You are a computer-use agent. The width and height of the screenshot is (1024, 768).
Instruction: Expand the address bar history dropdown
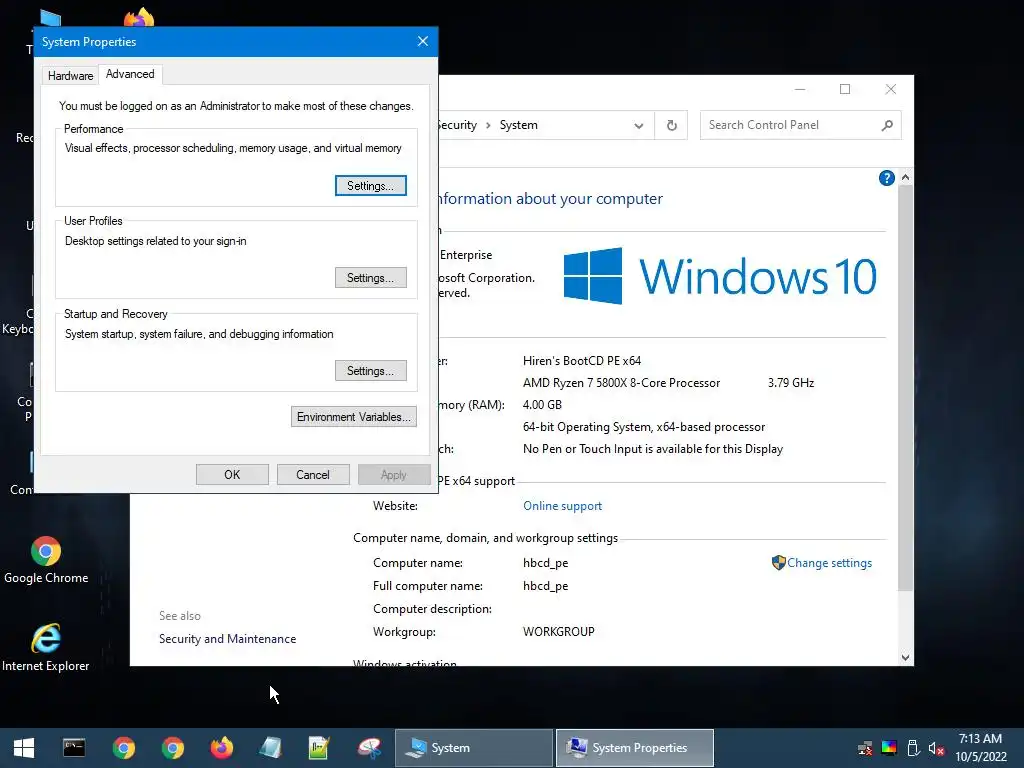pos(639,126)
